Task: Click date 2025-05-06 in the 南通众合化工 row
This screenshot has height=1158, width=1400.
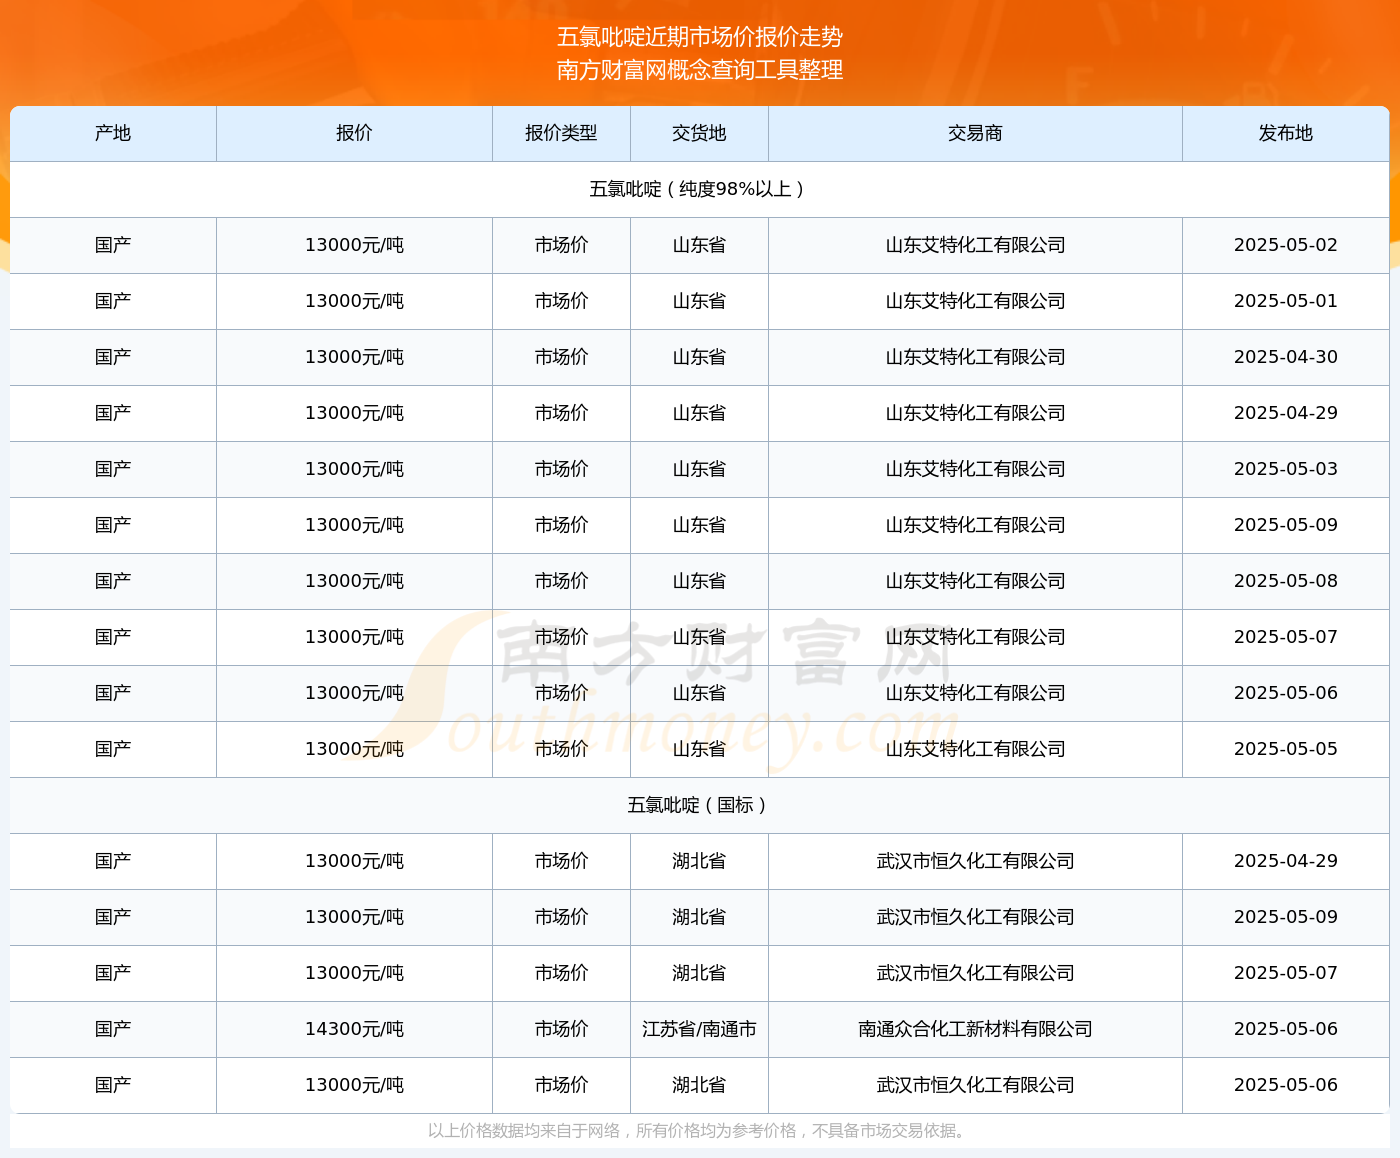Action: pyautogui.click(x=1285, y=1029)
